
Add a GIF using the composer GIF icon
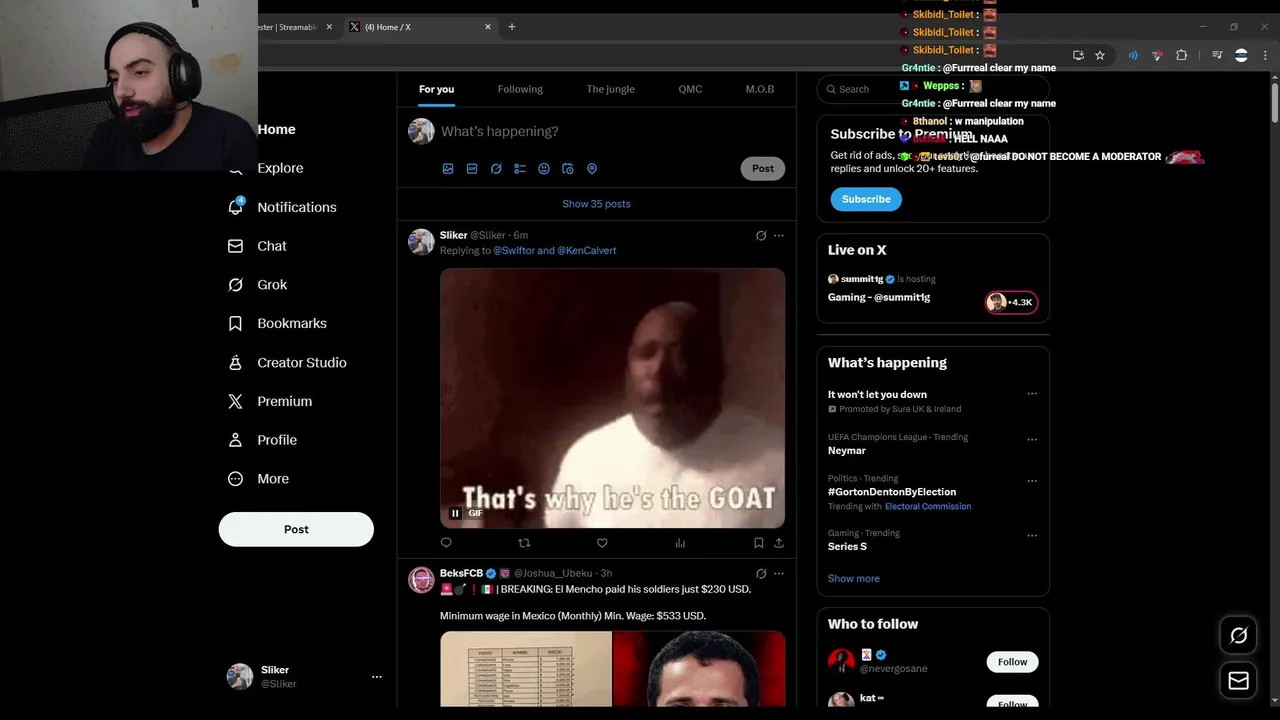tap(472, 169)
